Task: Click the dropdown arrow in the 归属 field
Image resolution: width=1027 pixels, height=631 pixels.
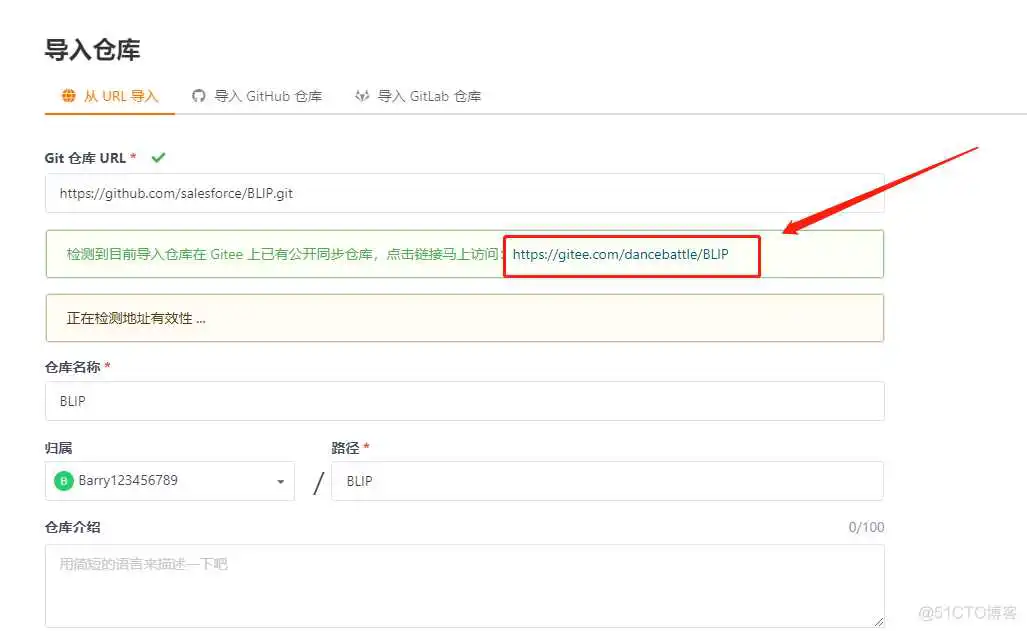Action: 281,481
